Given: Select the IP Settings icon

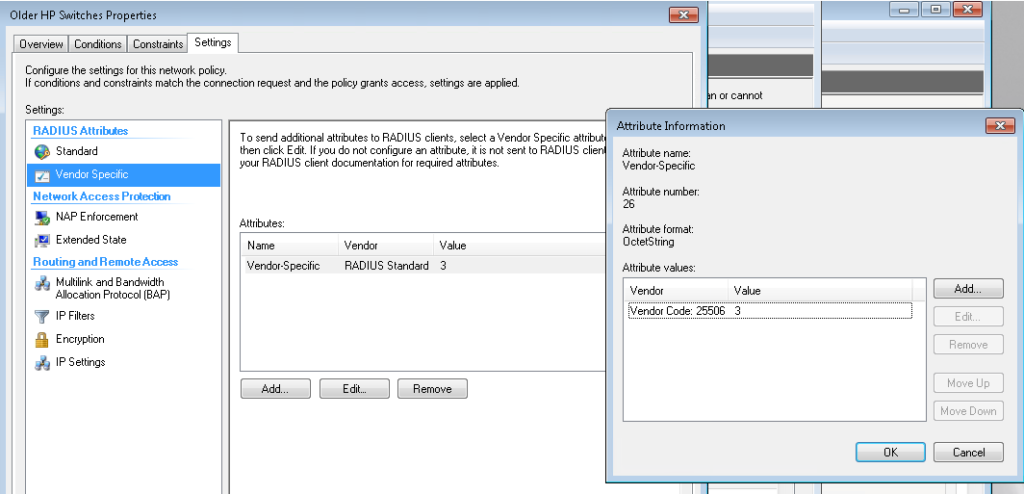Looking at the screenshot, I should click(x=41, y=363).
